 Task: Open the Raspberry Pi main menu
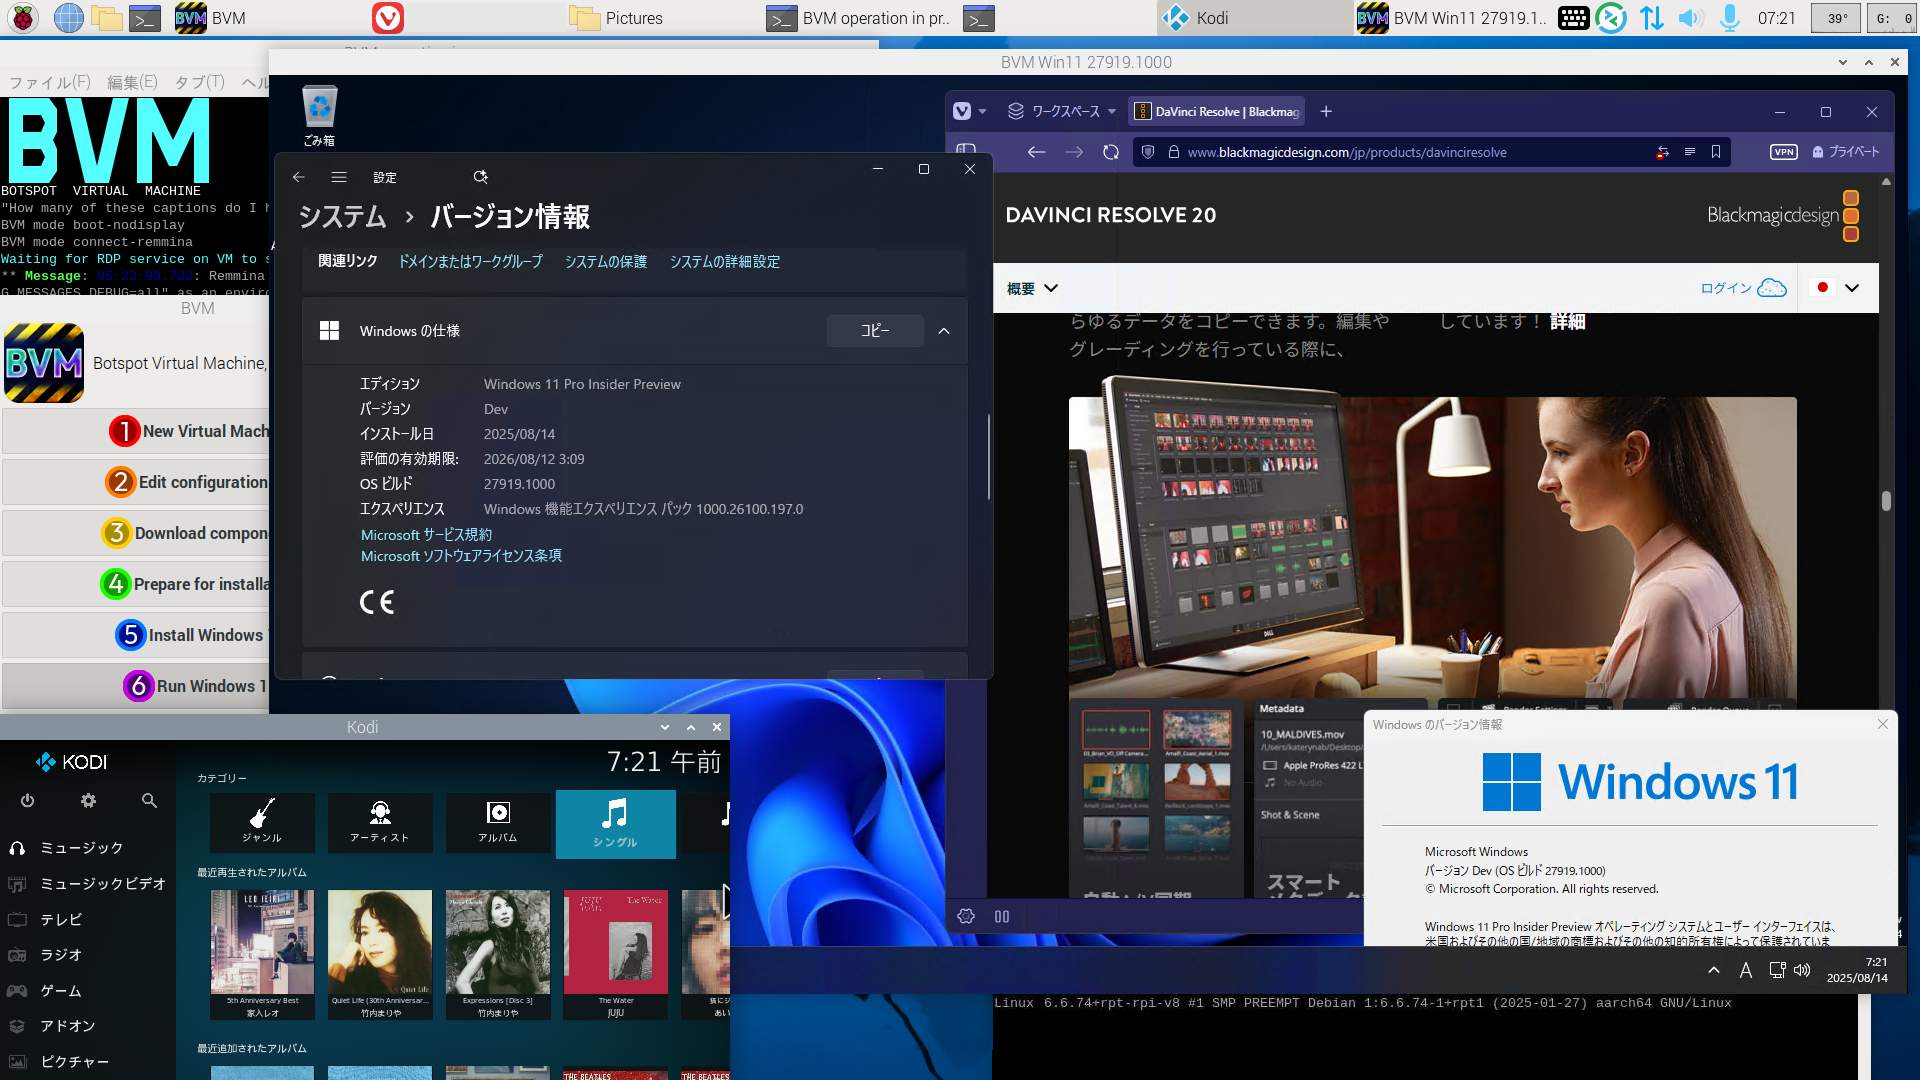22,18
